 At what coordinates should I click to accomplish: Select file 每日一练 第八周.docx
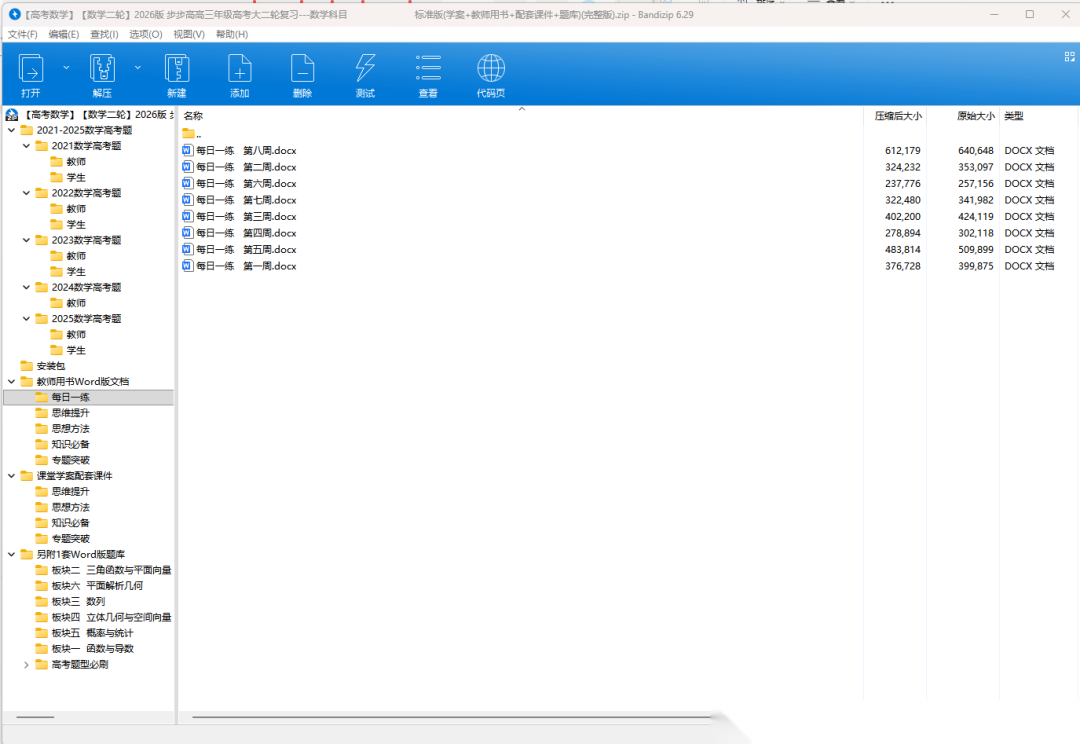click(245, 151)
